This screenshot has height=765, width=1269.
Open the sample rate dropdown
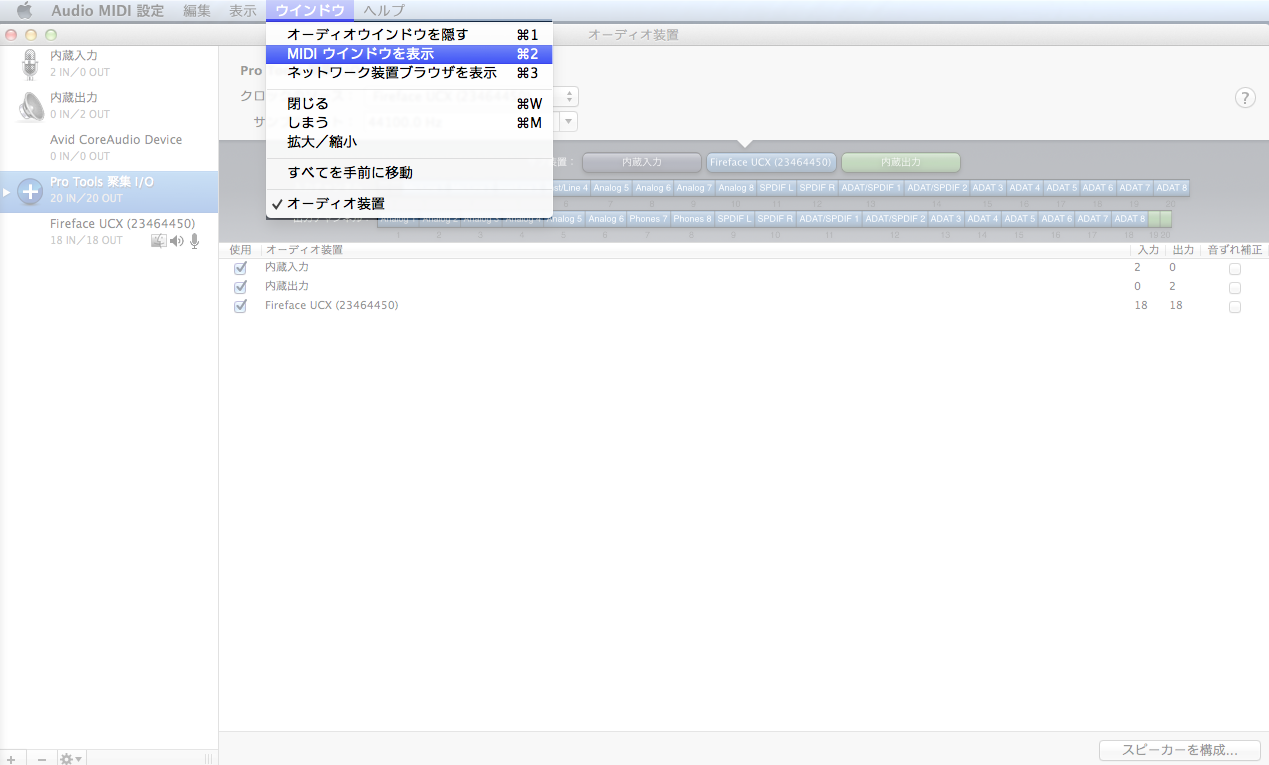[566, 121]
